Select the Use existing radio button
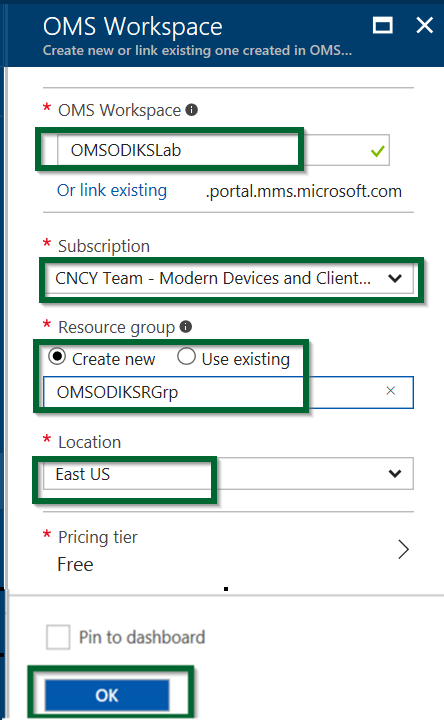Viewport: 444px width, 720px height. [186, 356]
